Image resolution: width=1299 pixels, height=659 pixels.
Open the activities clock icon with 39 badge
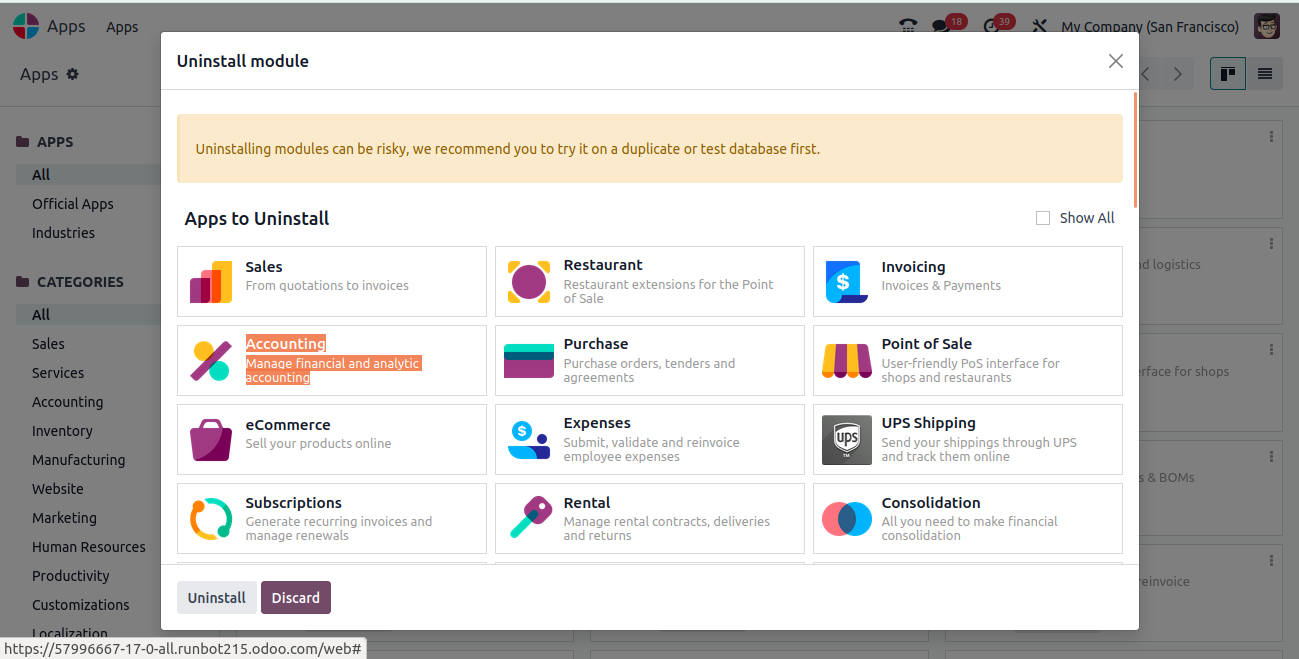coord(991,27)
